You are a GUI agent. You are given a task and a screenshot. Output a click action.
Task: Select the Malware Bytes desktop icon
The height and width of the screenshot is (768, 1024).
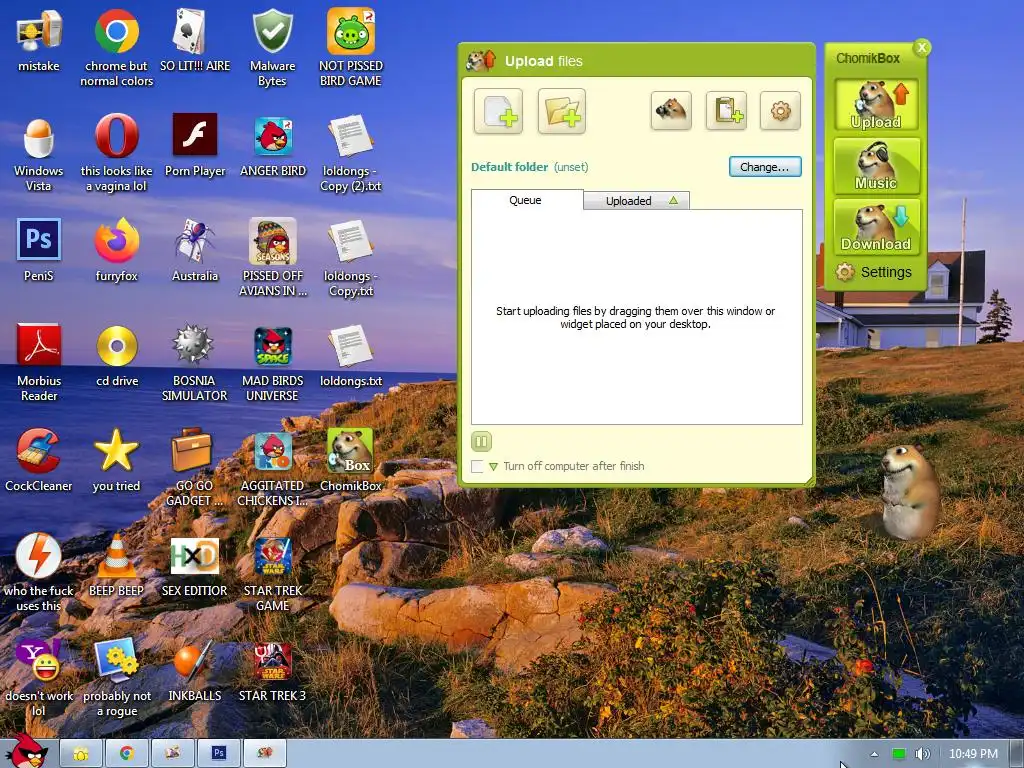[272, 48]
